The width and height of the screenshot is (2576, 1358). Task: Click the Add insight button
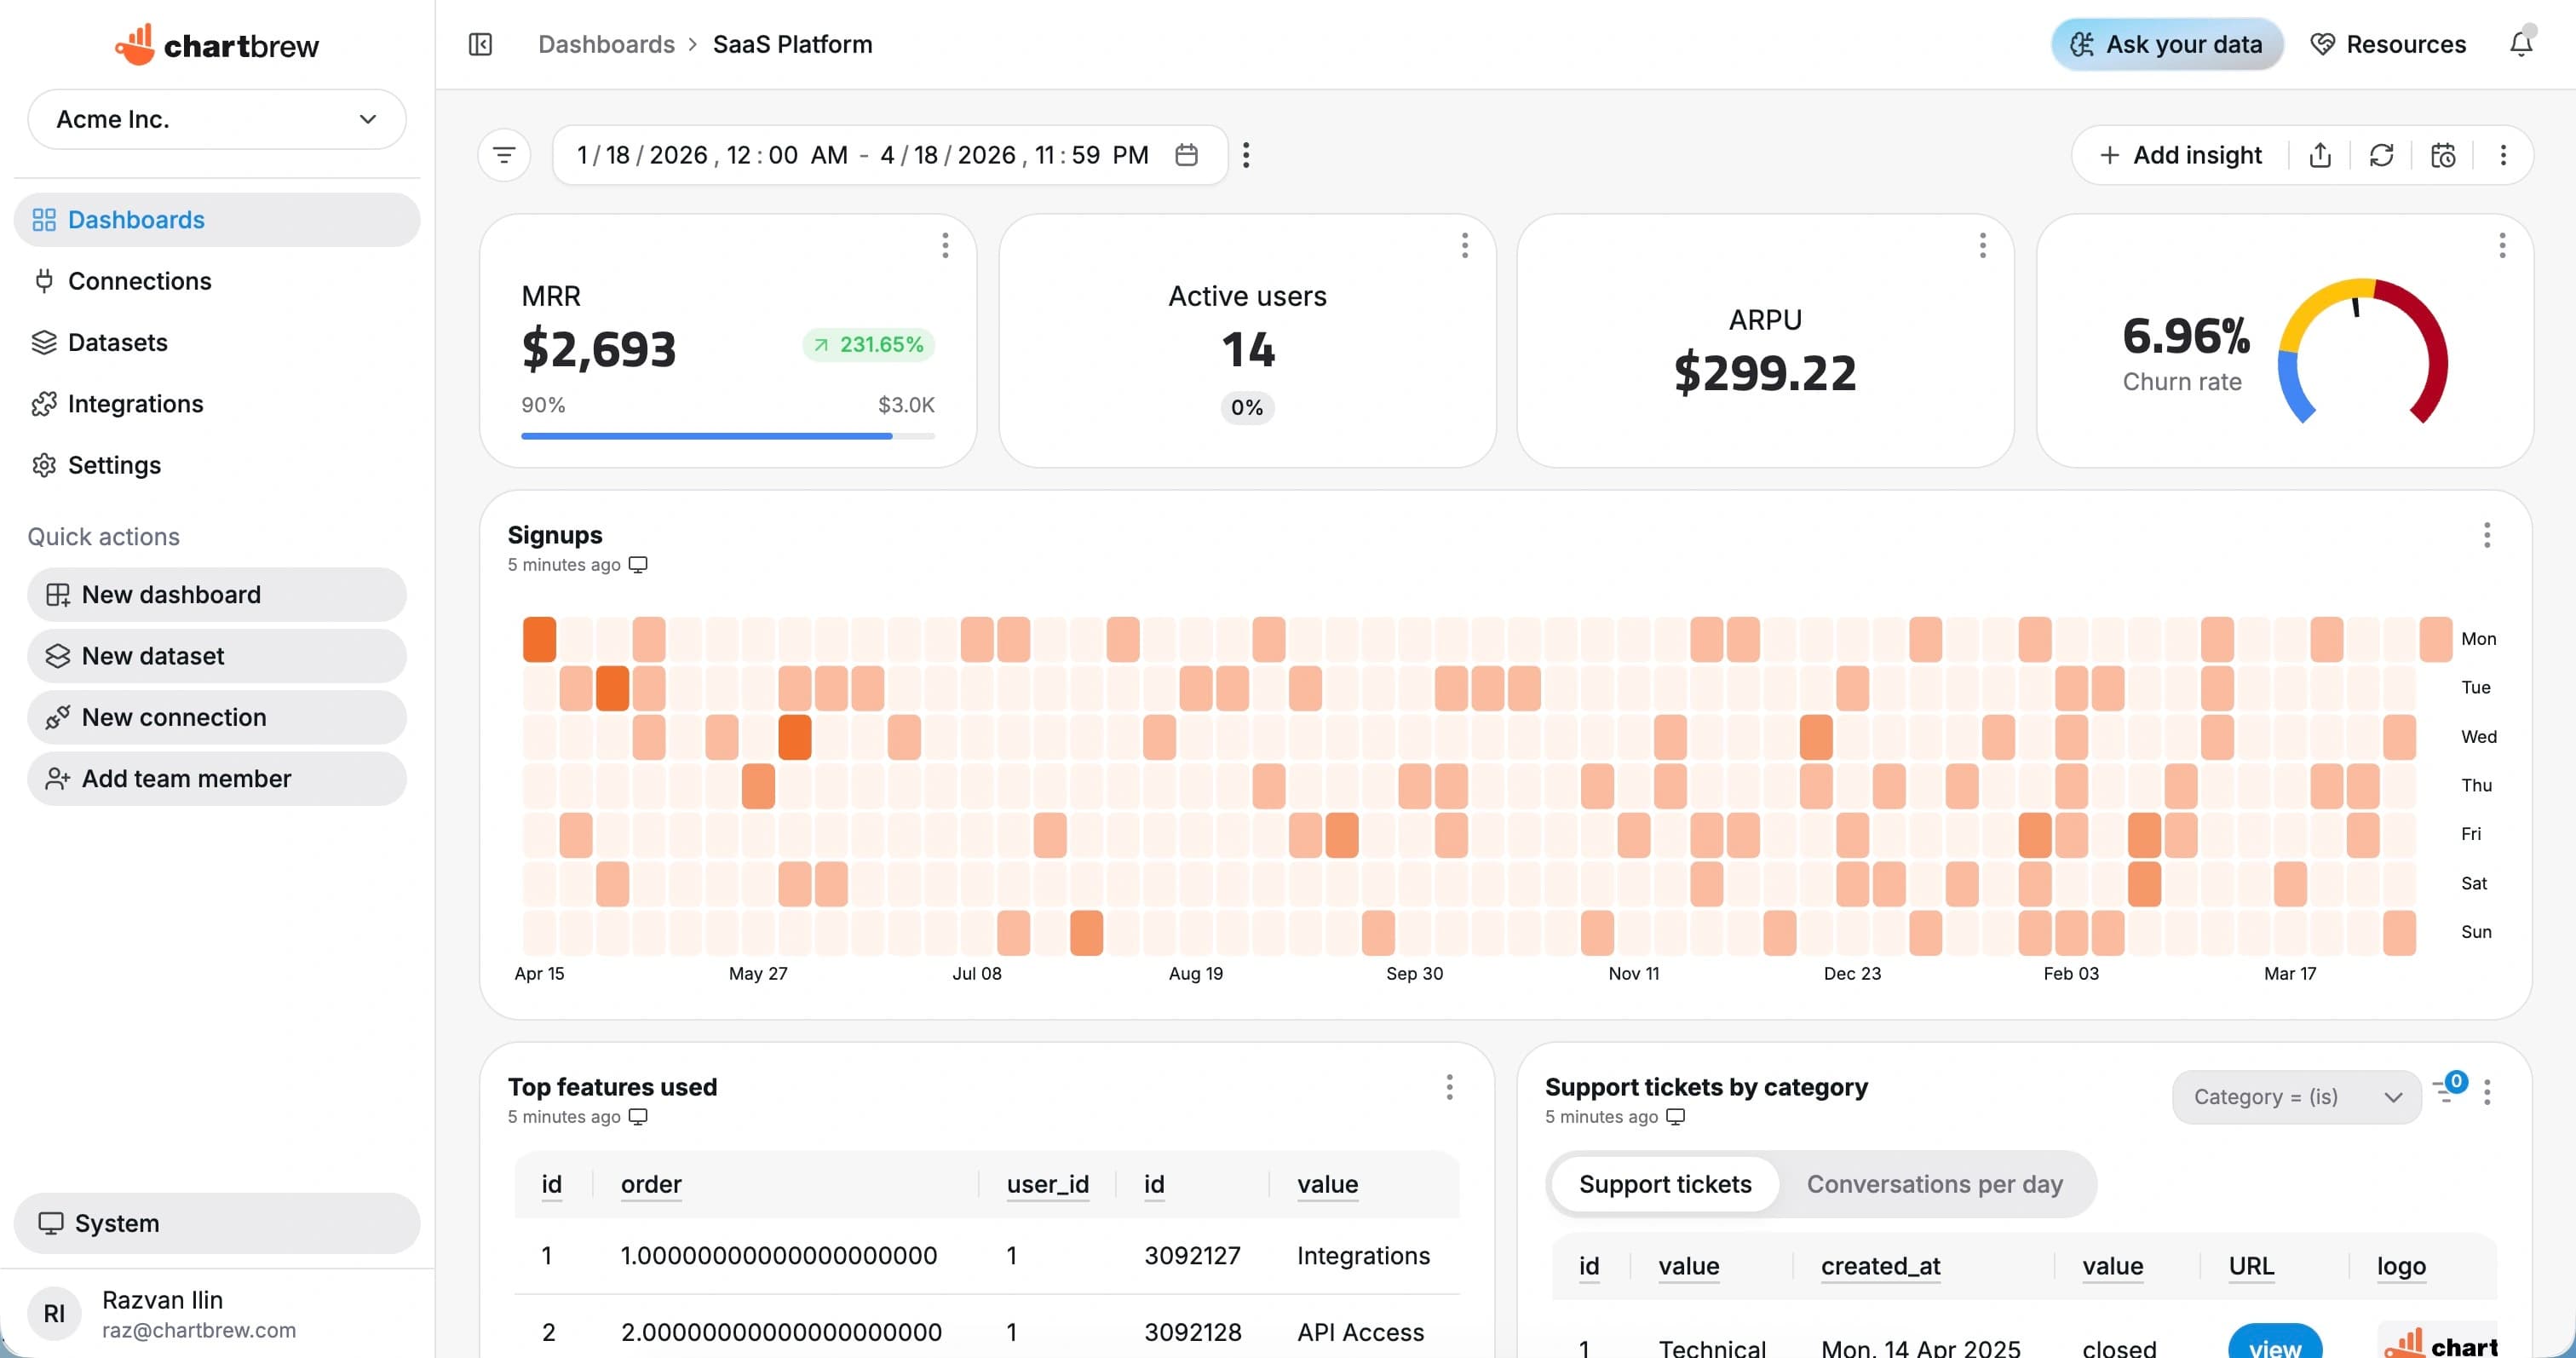(2180, 155)
